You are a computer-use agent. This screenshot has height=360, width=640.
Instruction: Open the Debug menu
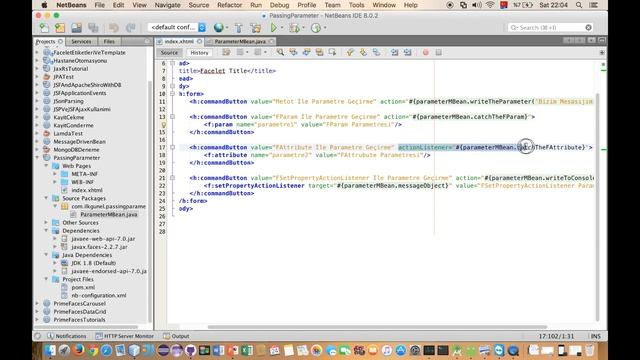pyautogui.click(x=279, y=5)
